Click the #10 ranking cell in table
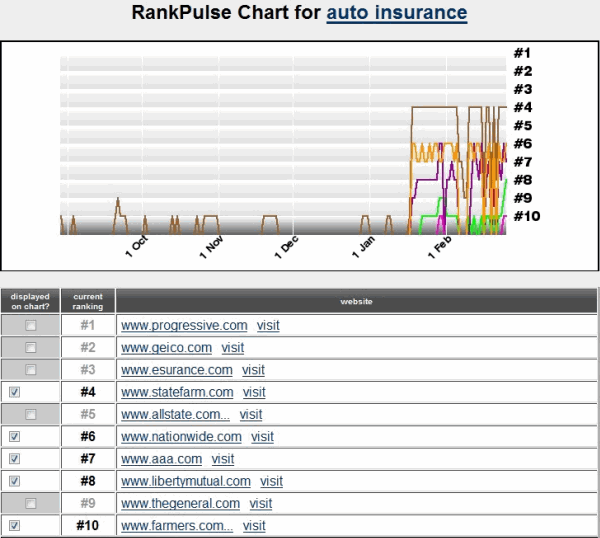 pos(88,525)
